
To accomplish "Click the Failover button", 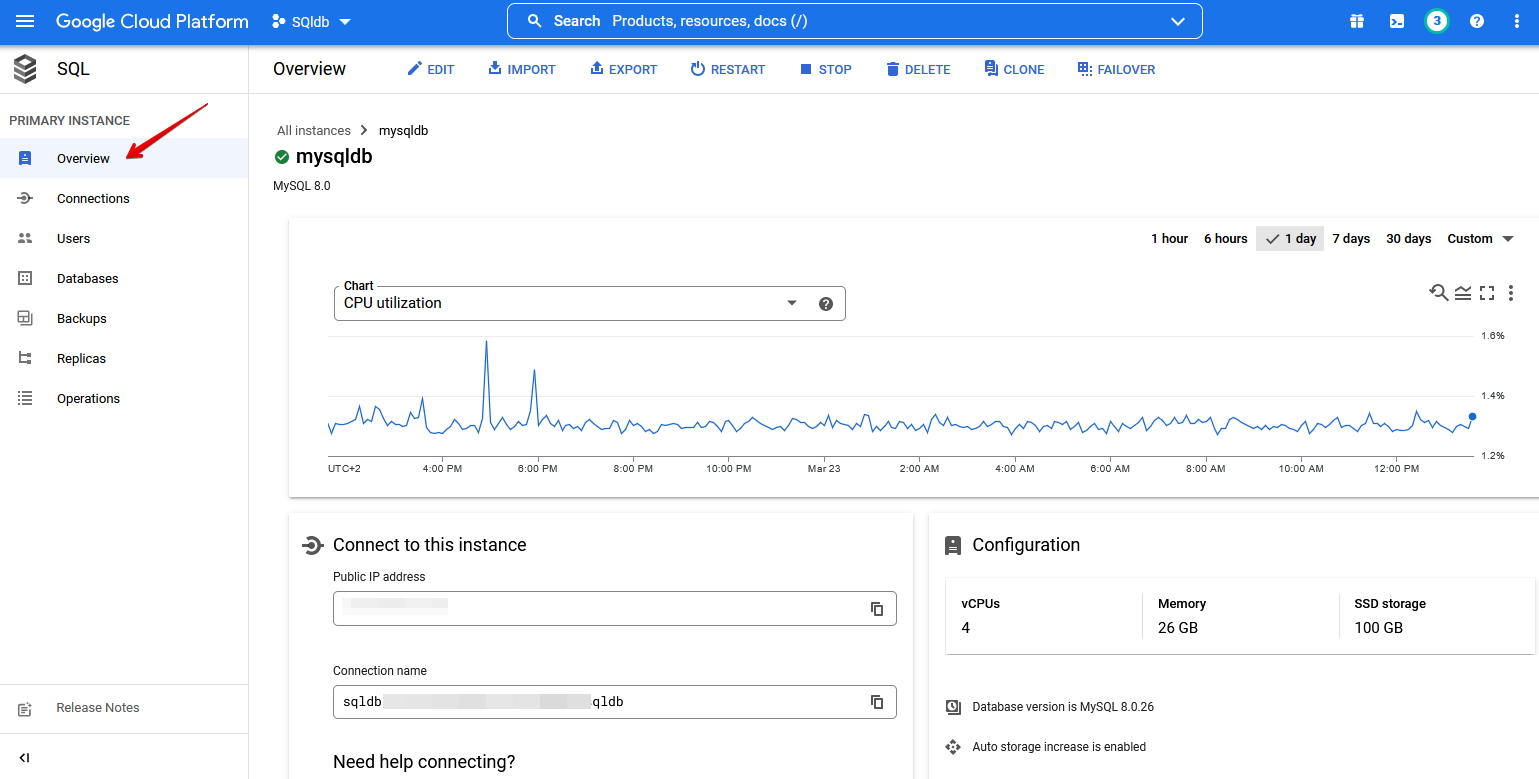I will pos(1116,69).
